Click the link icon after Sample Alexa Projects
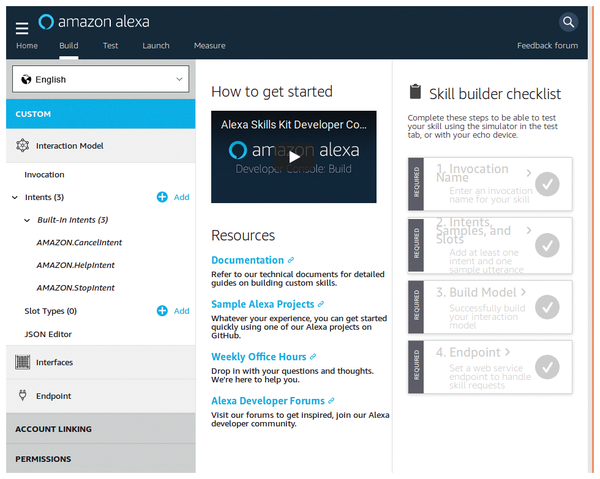This screenshot has height=479, width=600. click(321, 304)
